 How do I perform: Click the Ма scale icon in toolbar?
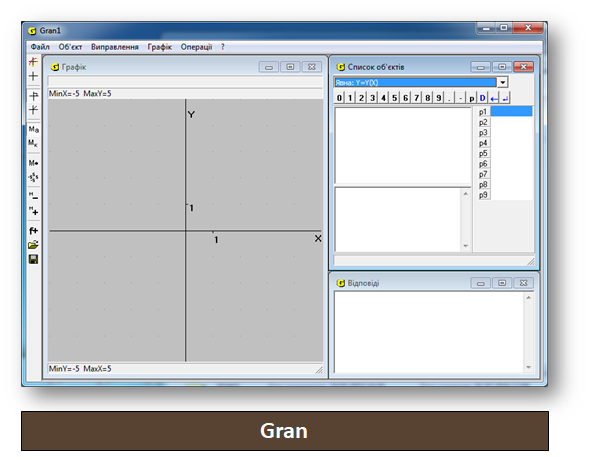[x=33, y=129]
